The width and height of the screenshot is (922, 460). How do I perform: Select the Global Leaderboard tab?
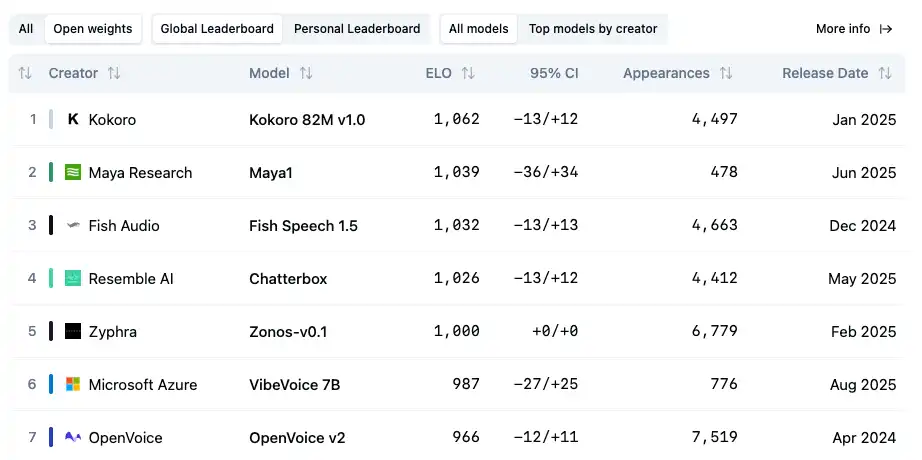pos(217,29)
